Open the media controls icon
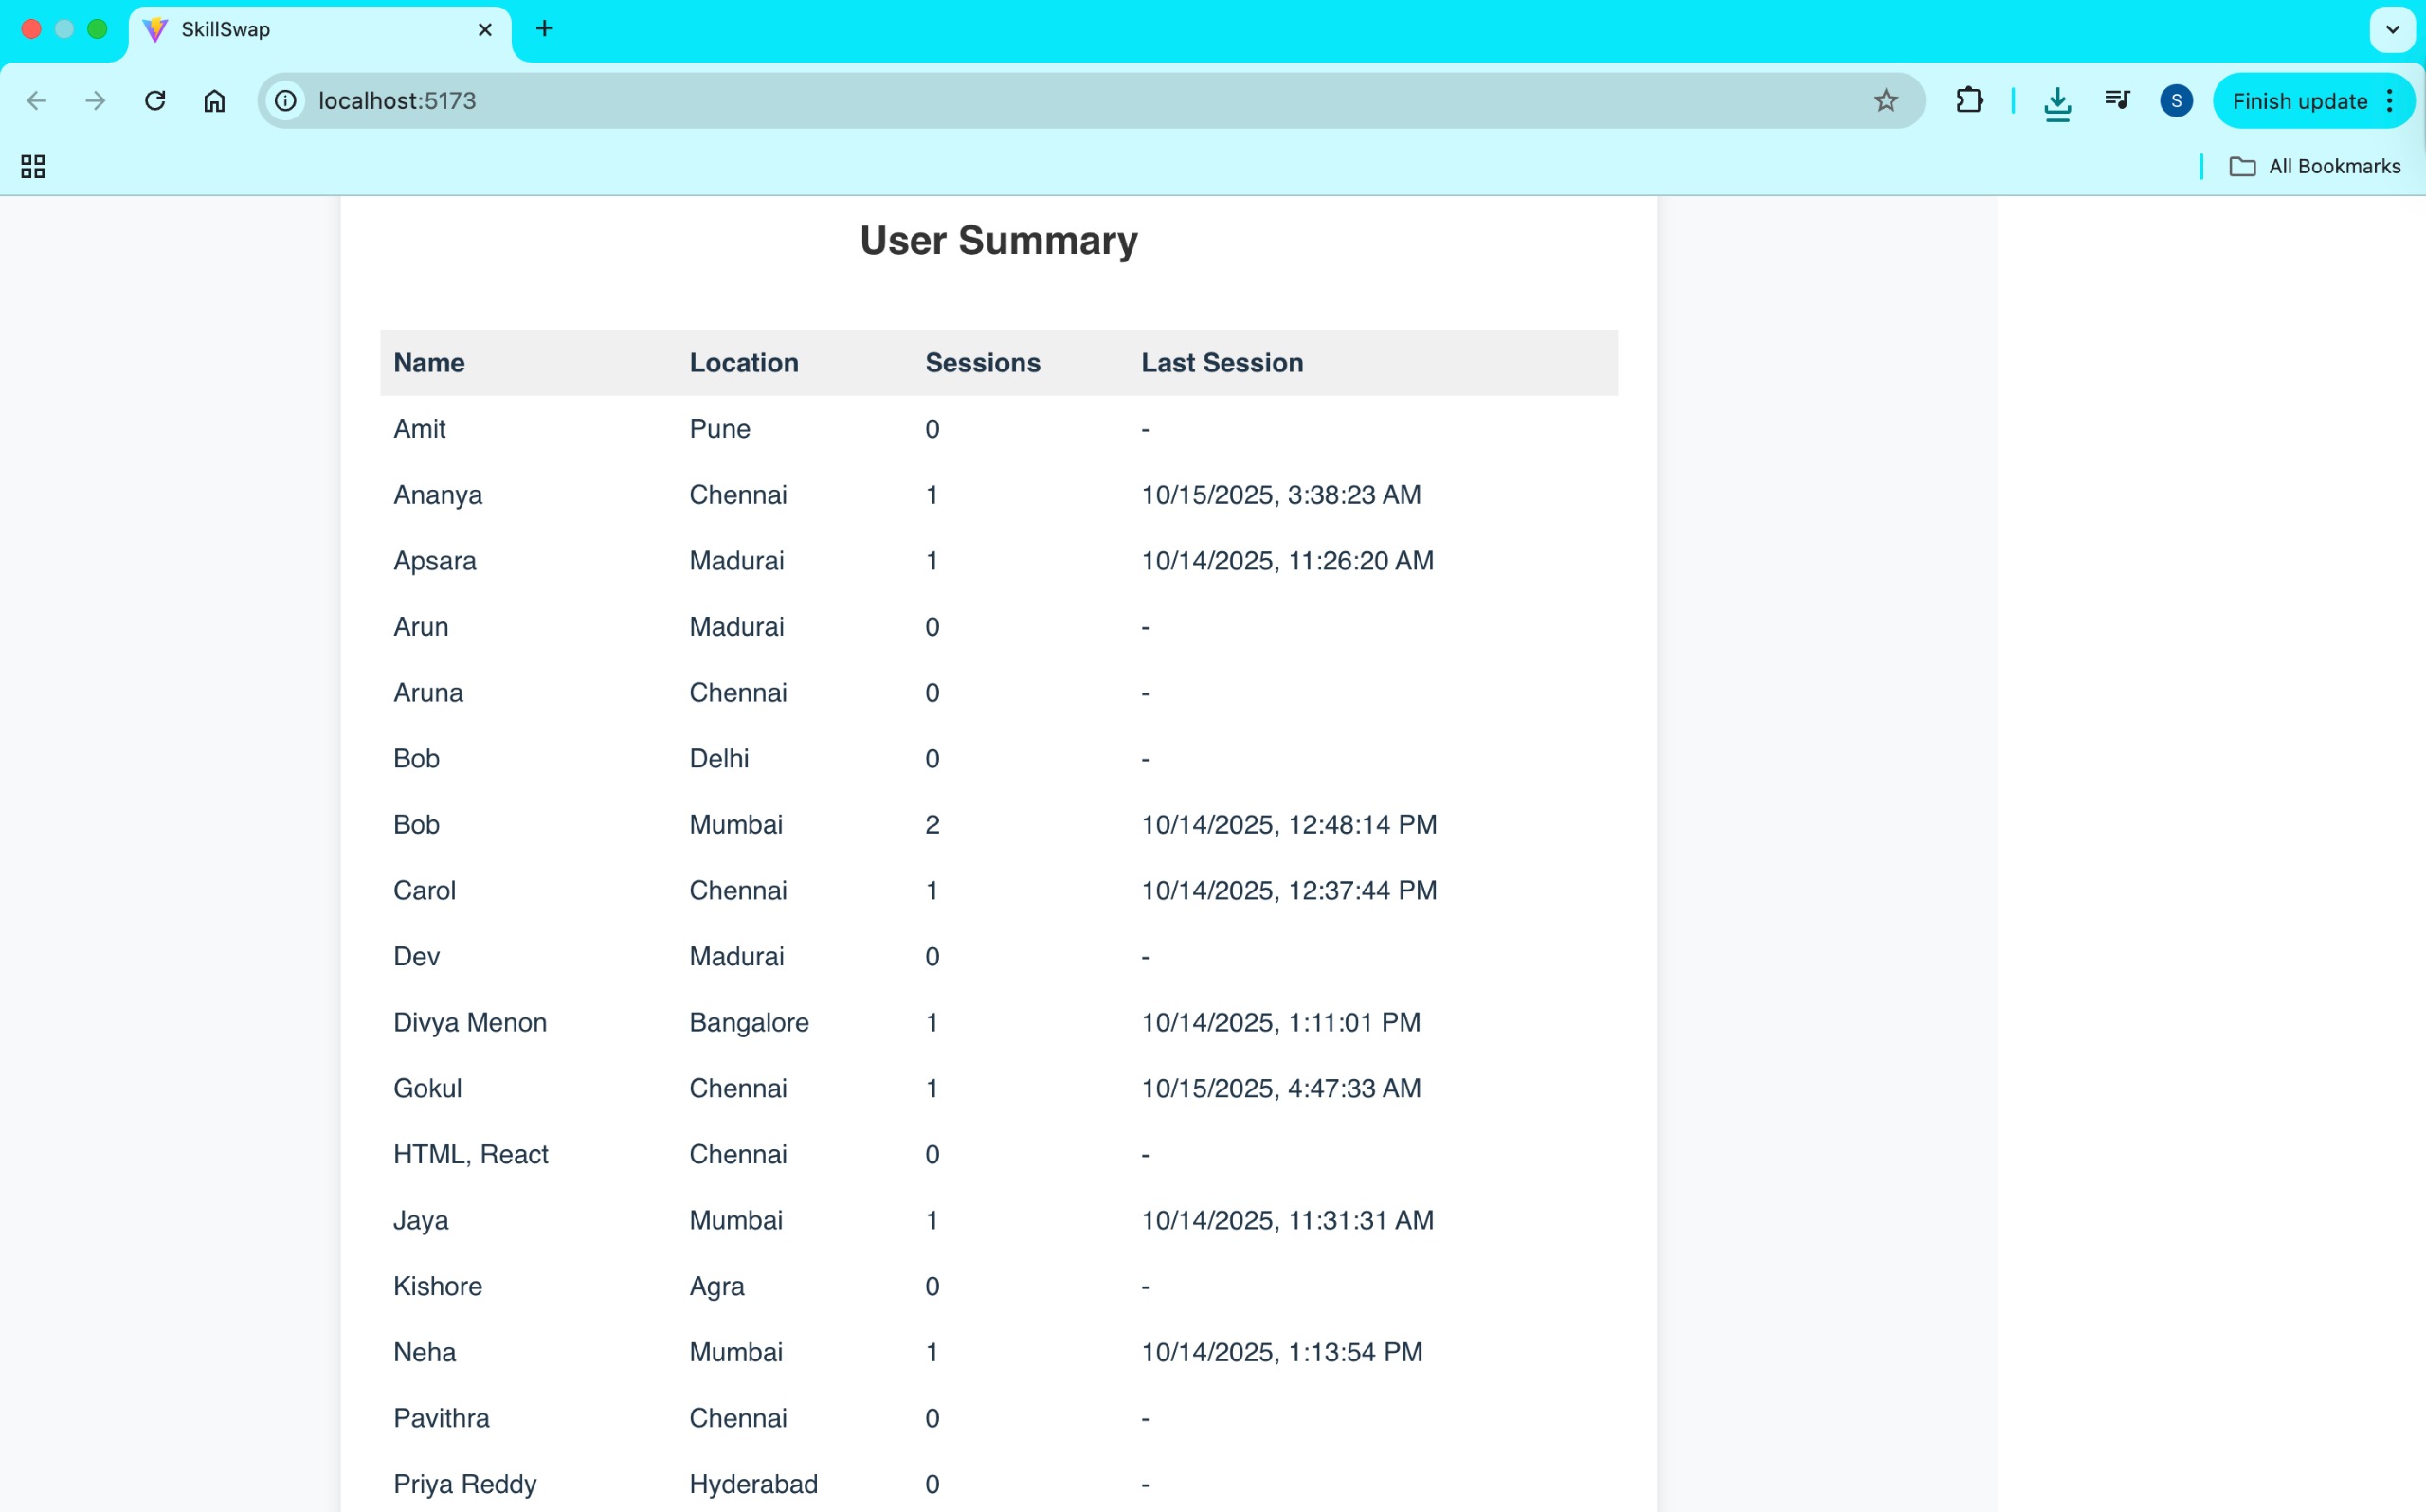The width and height of the screenshot is (2426, 1512). (x=2116, y=100)
